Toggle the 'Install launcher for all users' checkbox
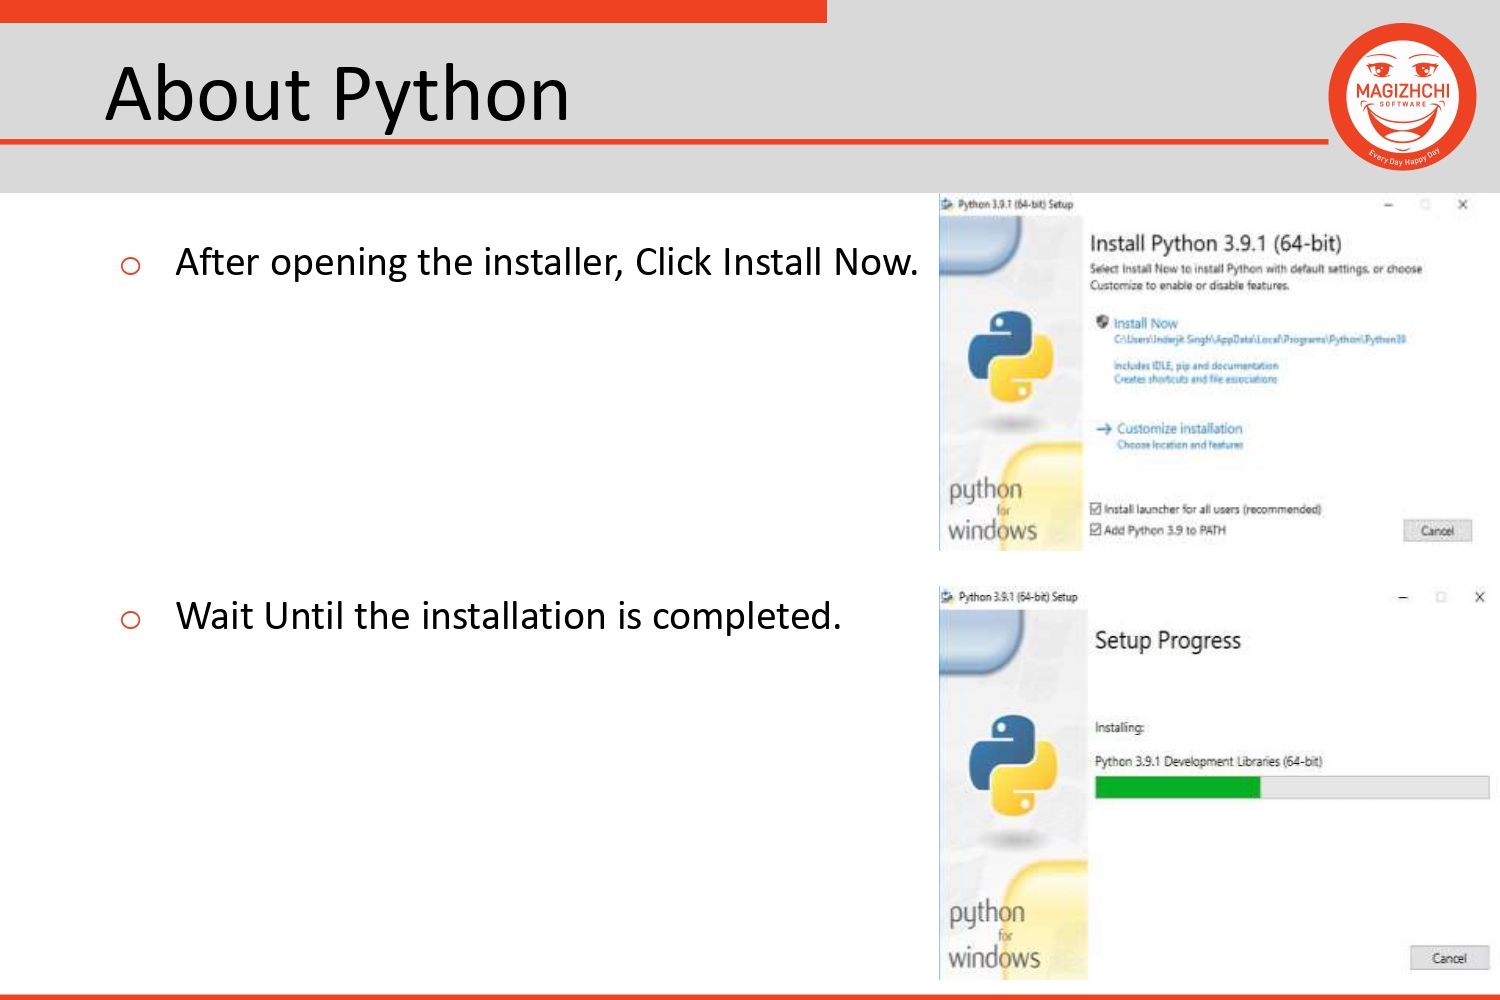Image resolution: width=1500 pixels, height=1000 pixels. tap(1095, 509)
